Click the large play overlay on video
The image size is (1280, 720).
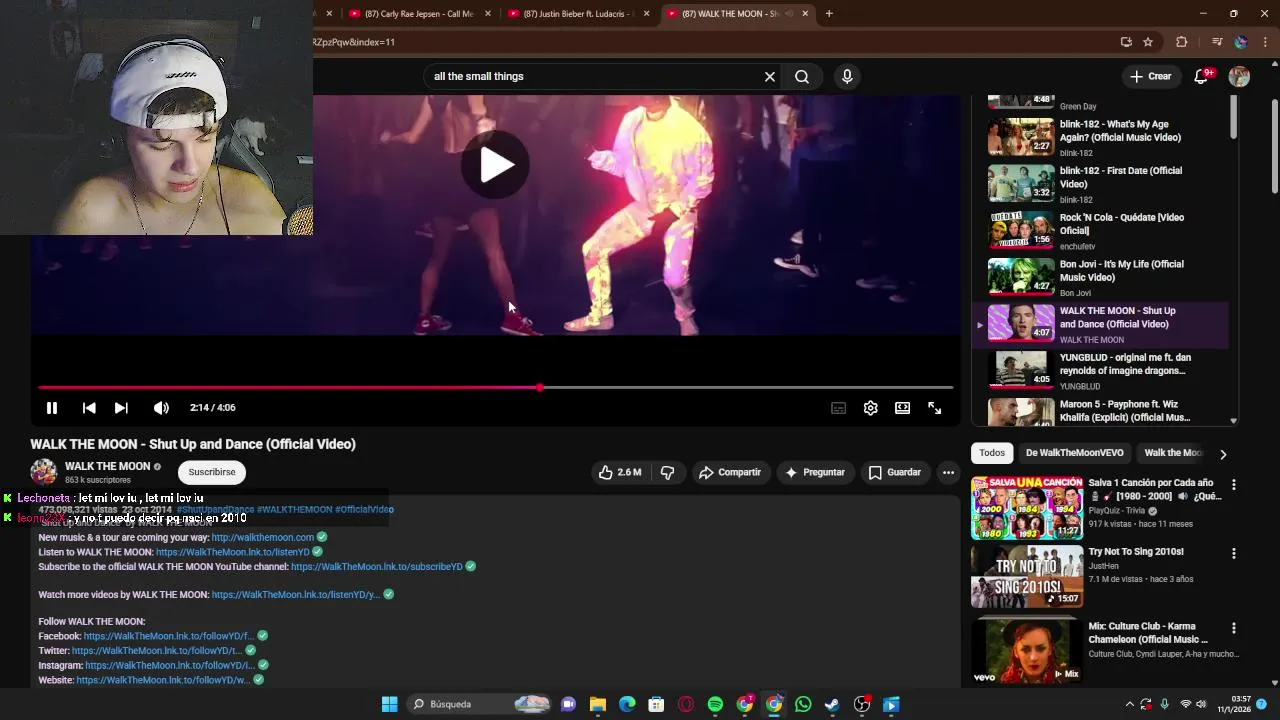coord(496,165)
